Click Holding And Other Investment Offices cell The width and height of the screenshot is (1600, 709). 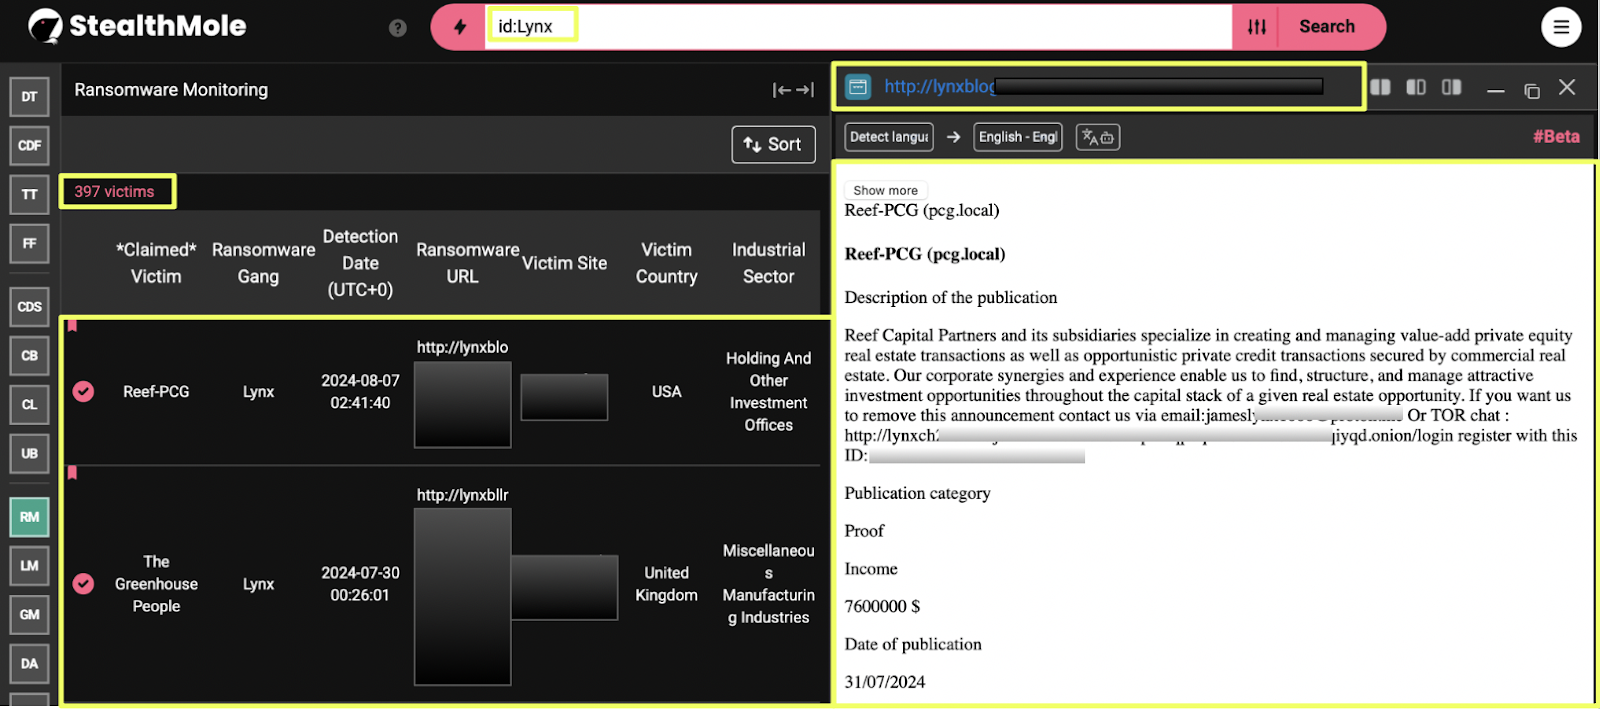point(768,392)
